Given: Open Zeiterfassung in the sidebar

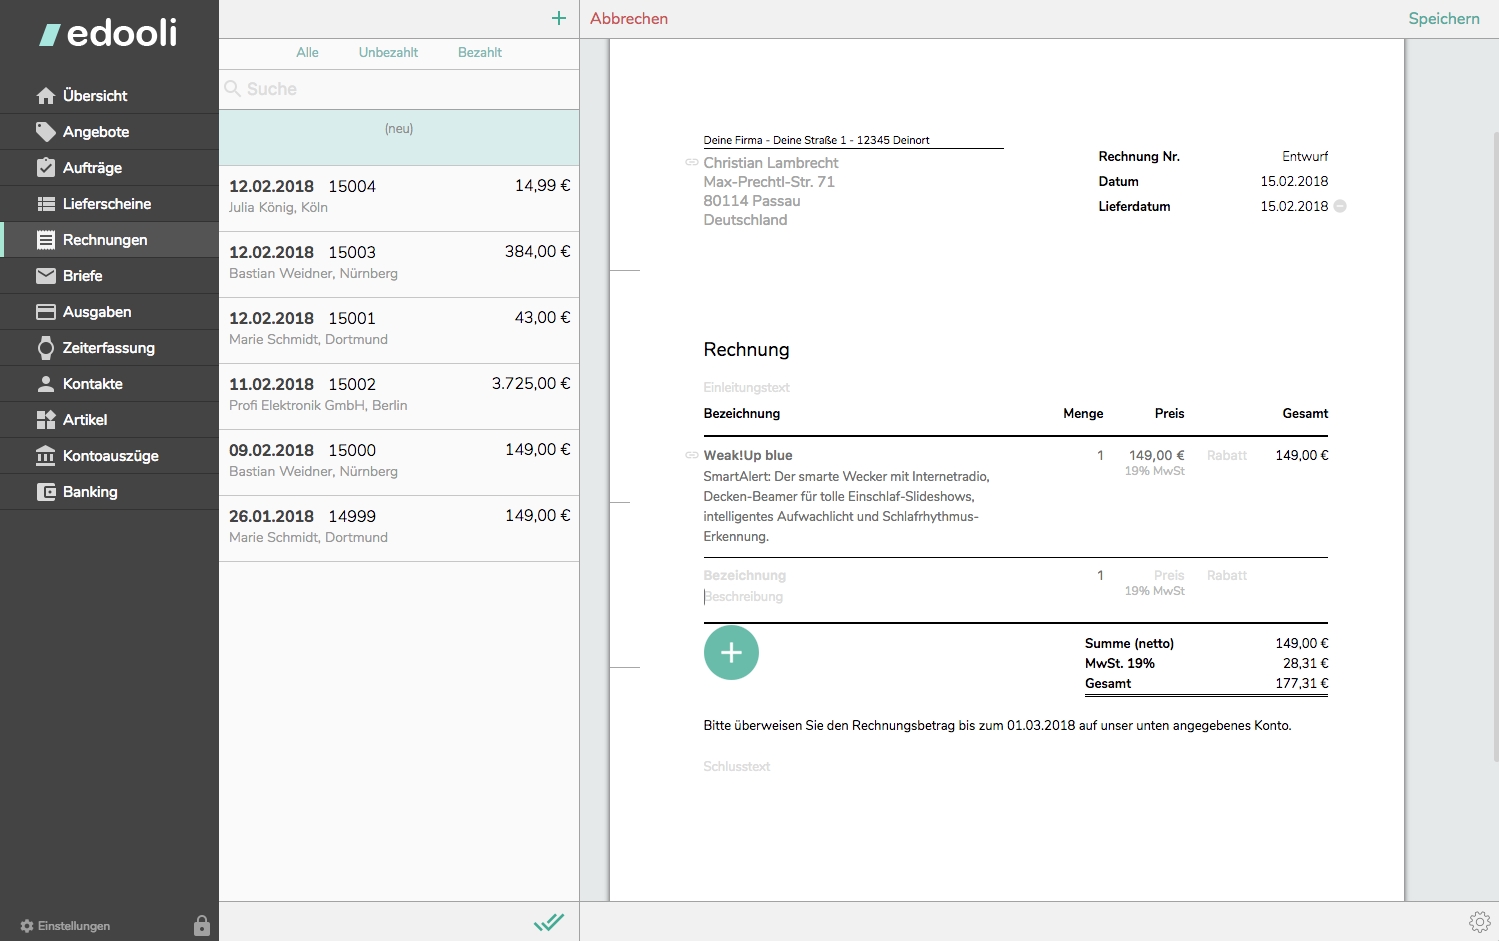Looking at the screenshot, I should (109, 348).
